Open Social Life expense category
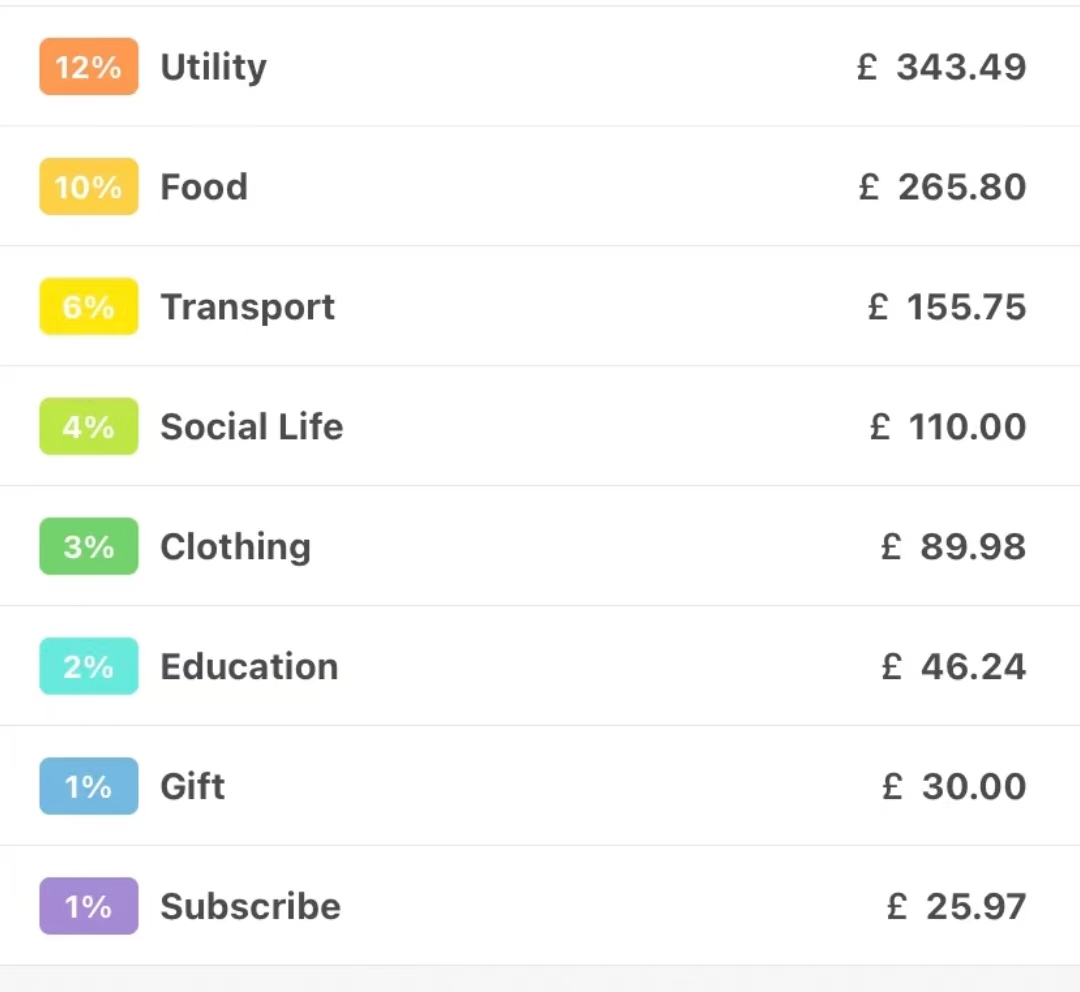 click(252, 427)
